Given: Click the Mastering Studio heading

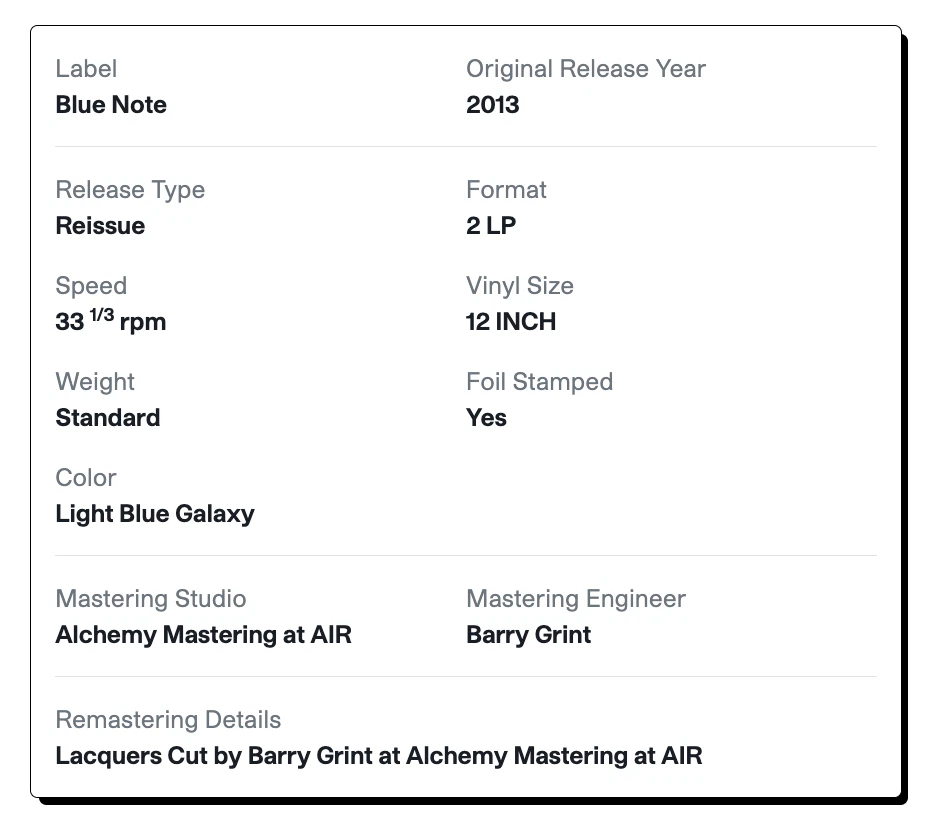Looking at the screenshot, I should pyautogui.click(x=151, y=599).
